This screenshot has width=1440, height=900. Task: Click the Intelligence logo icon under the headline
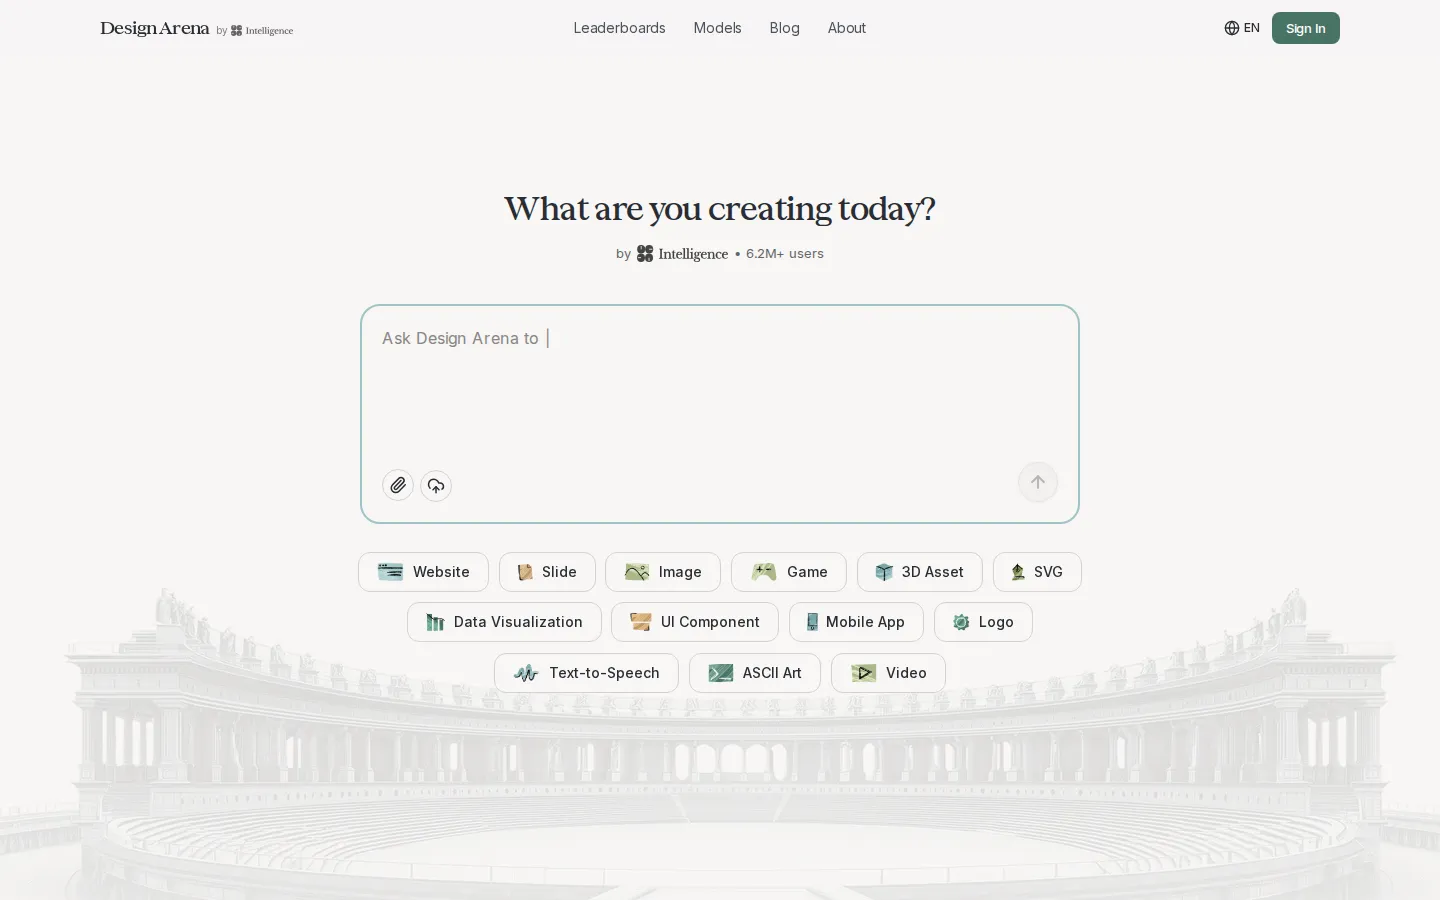click(645, 254)
